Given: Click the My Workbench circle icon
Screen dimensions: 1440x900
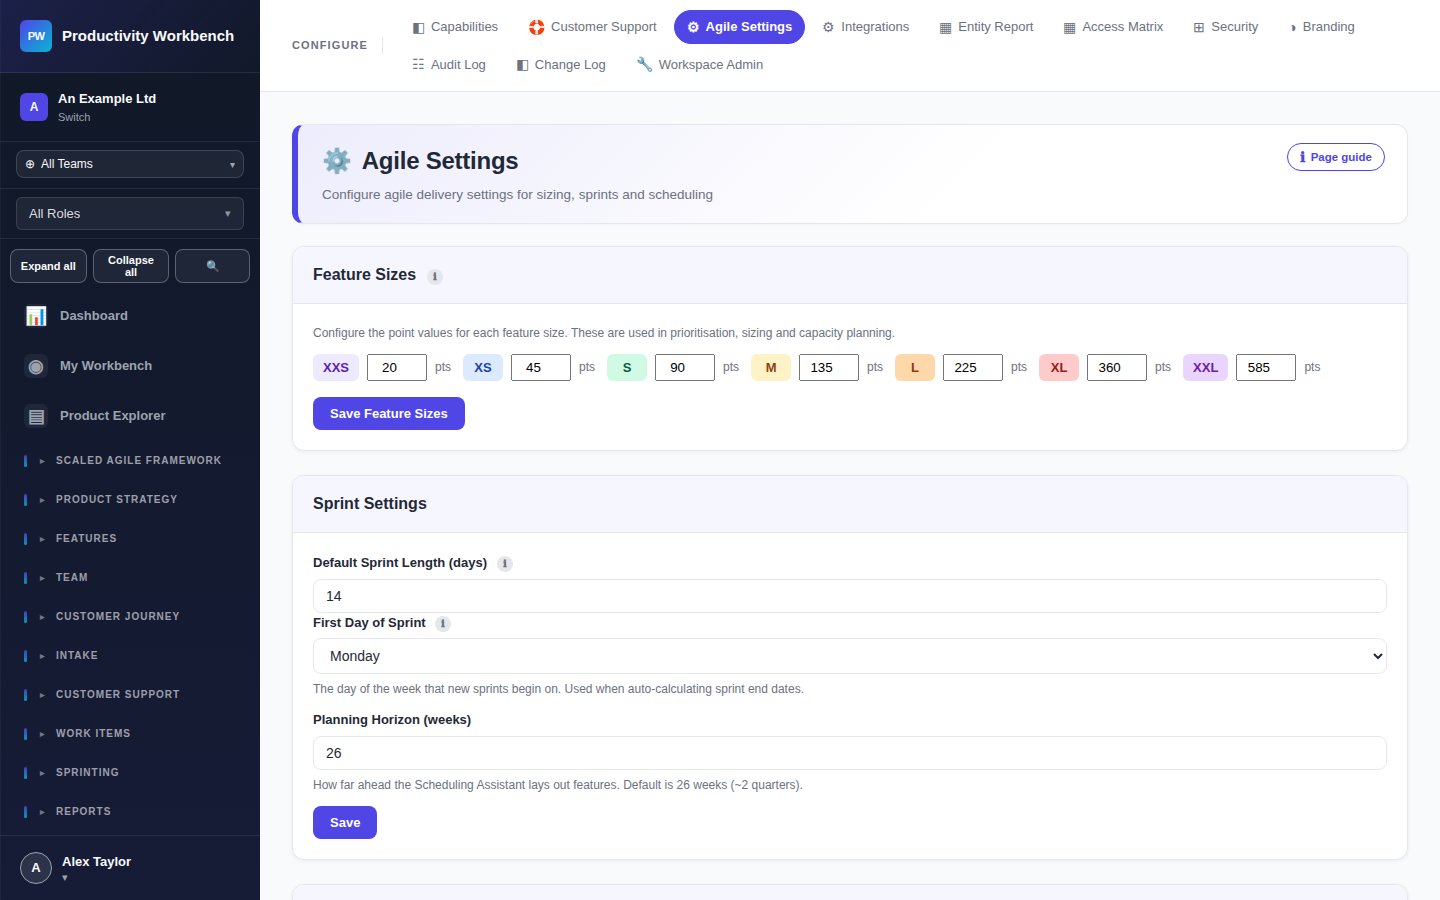Looking at the screenshot, I should pos(36,366).
